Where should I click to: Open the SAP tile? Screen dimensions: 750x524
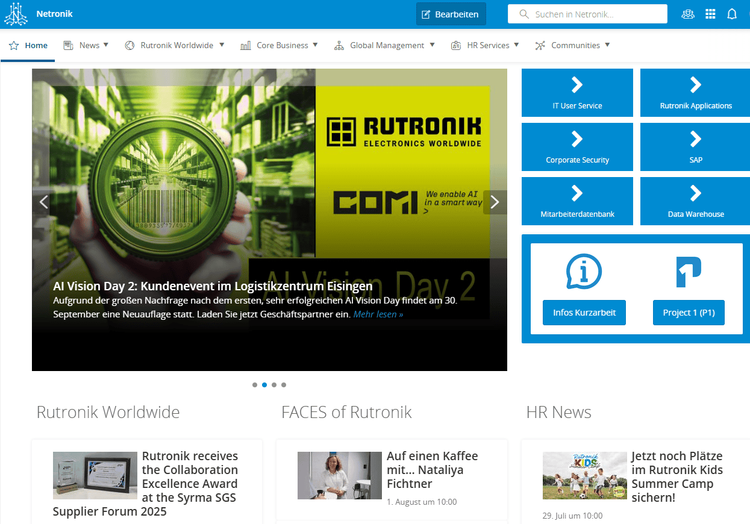(x=695, y=147)
